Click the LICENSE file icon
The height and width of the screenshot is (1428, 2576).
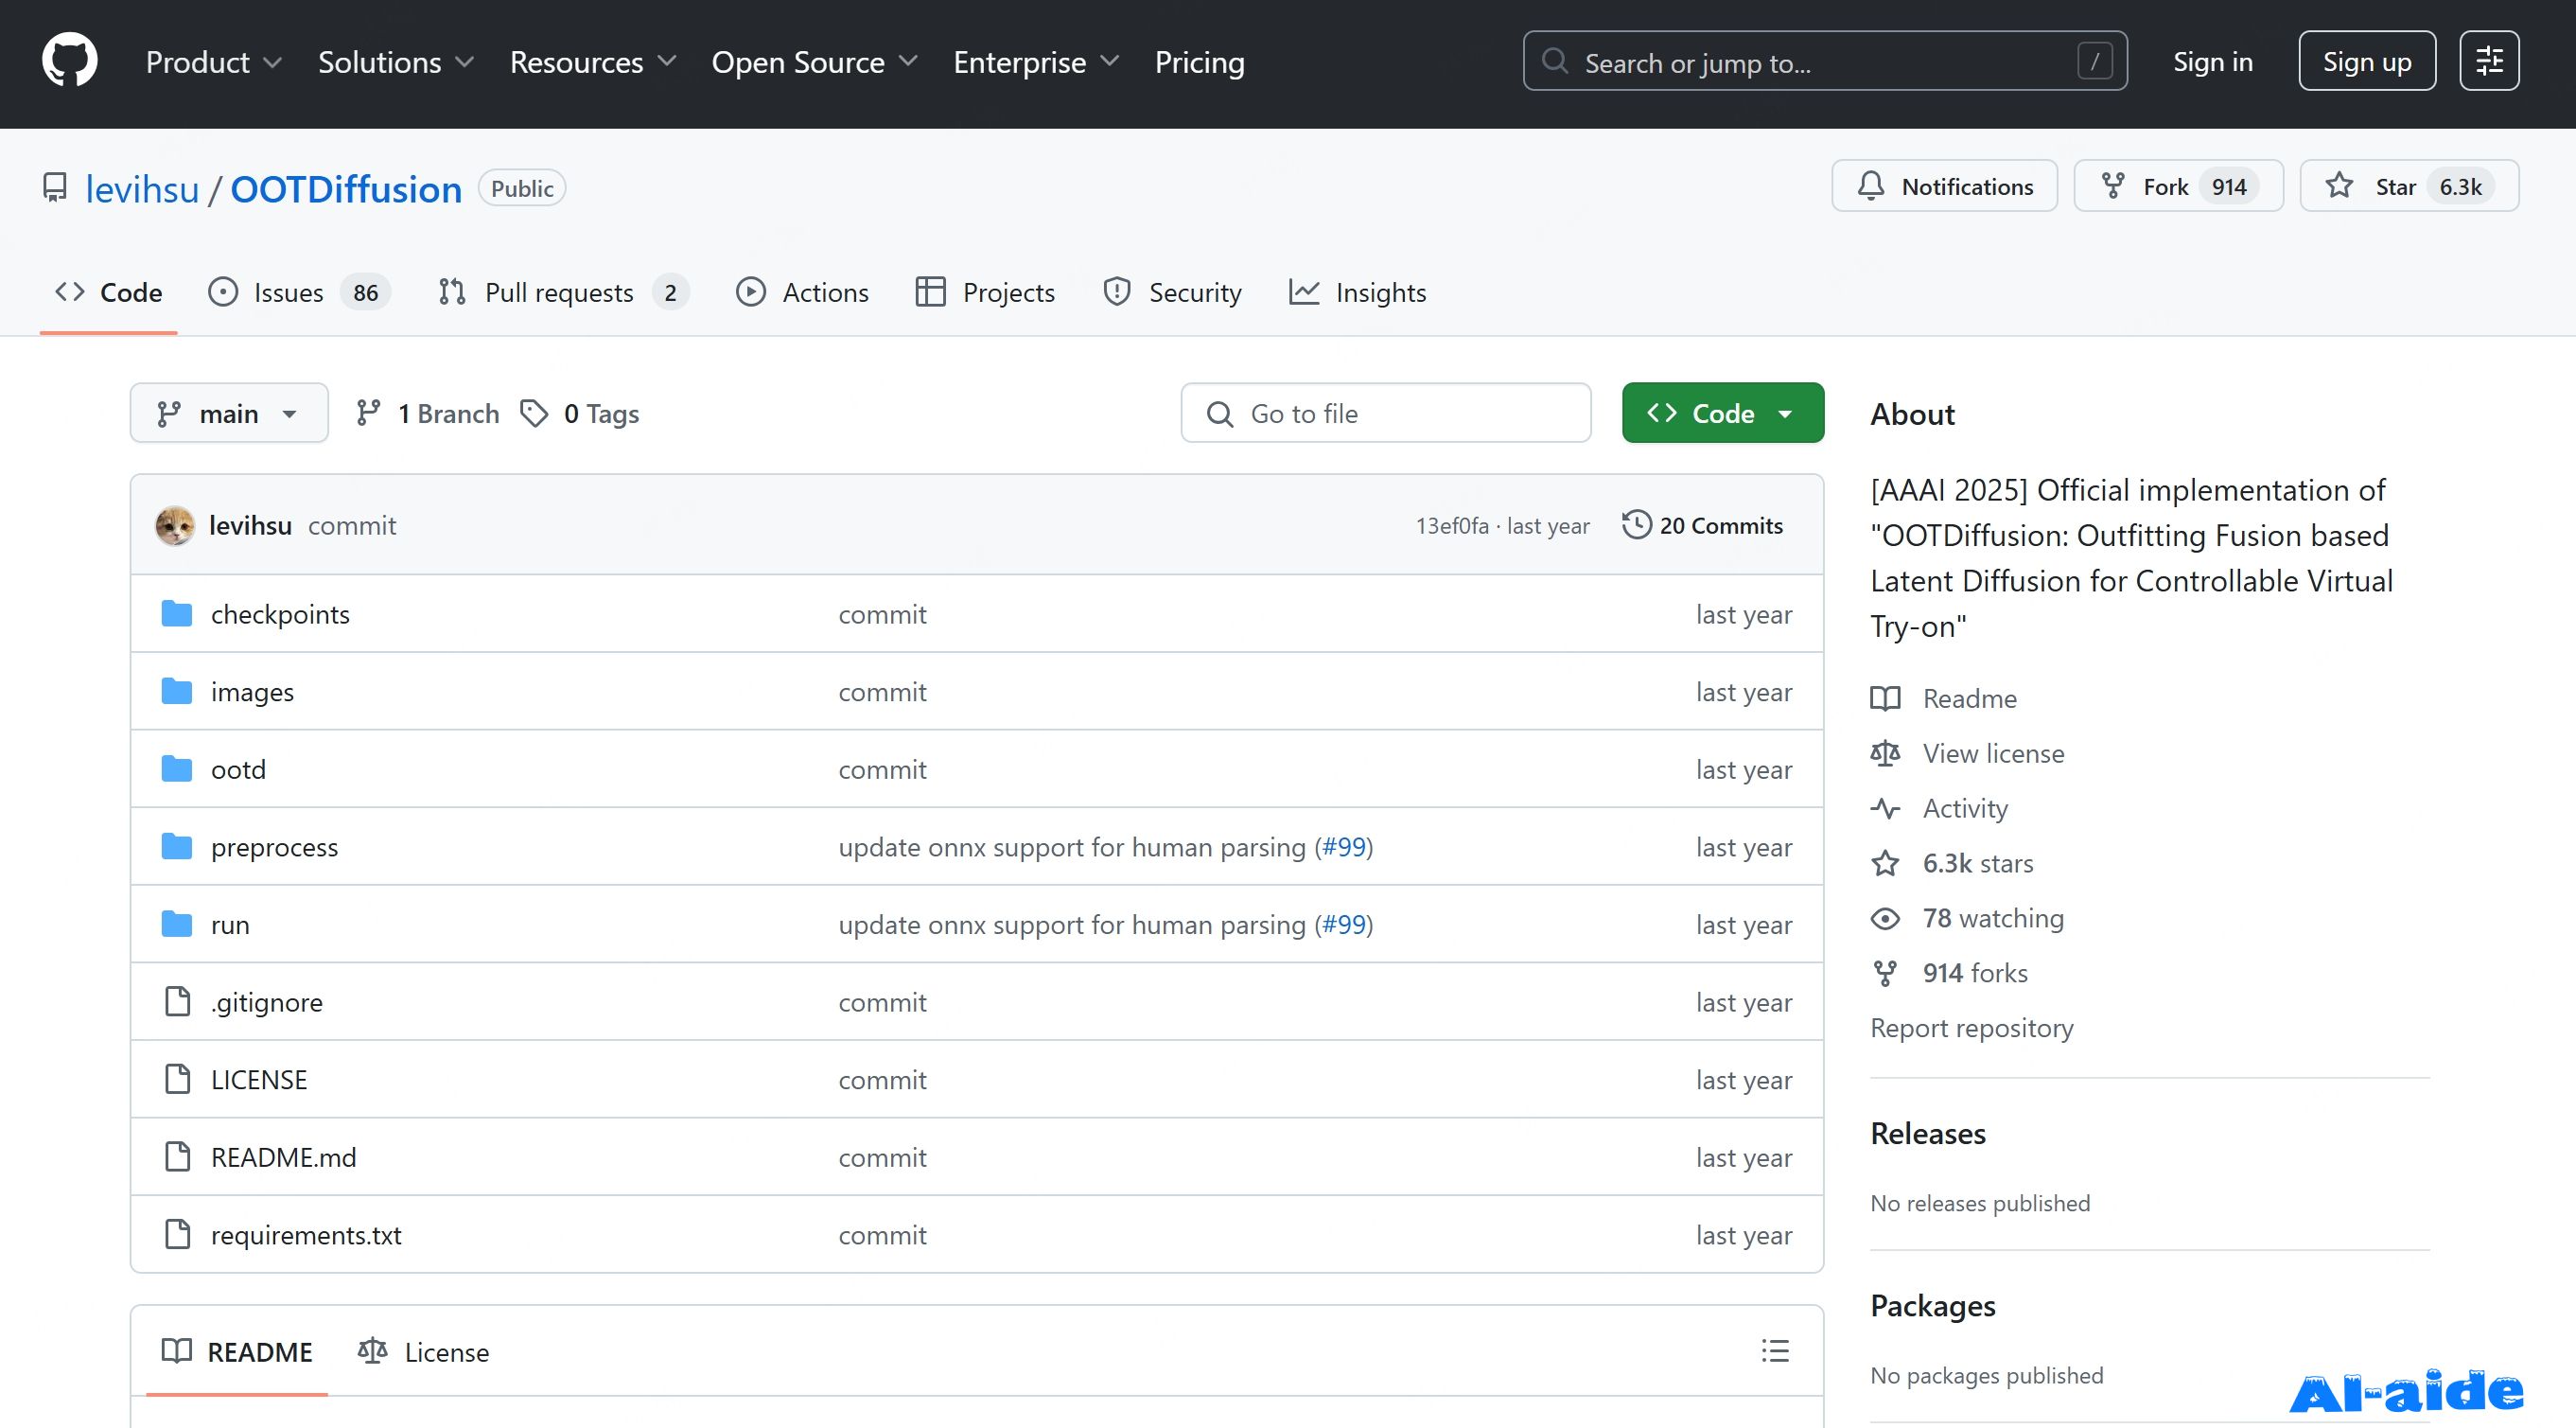(177, 1079)
